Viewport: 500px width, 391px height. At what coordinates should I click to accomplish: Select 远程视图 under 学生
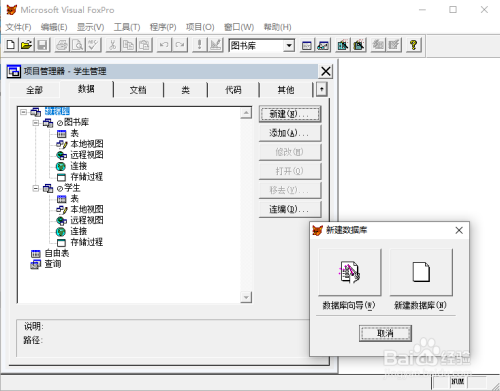click(x=87, y=220)
